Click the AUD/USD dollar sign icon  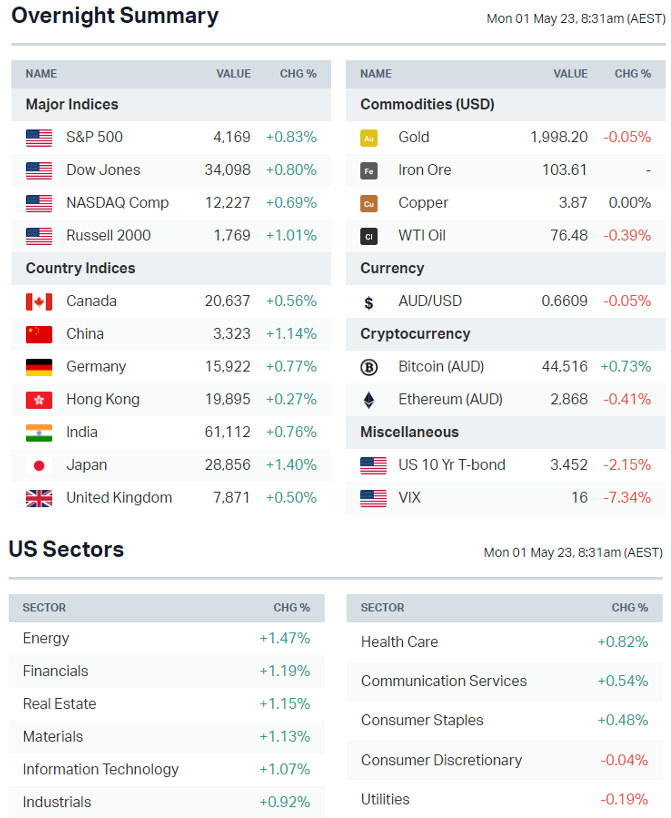point(369,302)
